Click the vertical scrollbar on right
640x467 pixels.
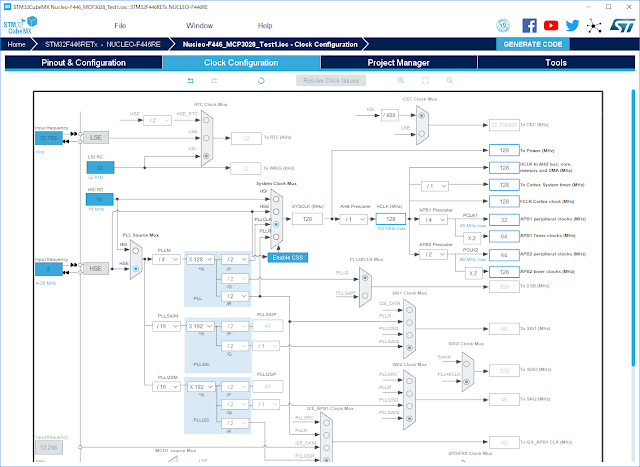(633, 229)
